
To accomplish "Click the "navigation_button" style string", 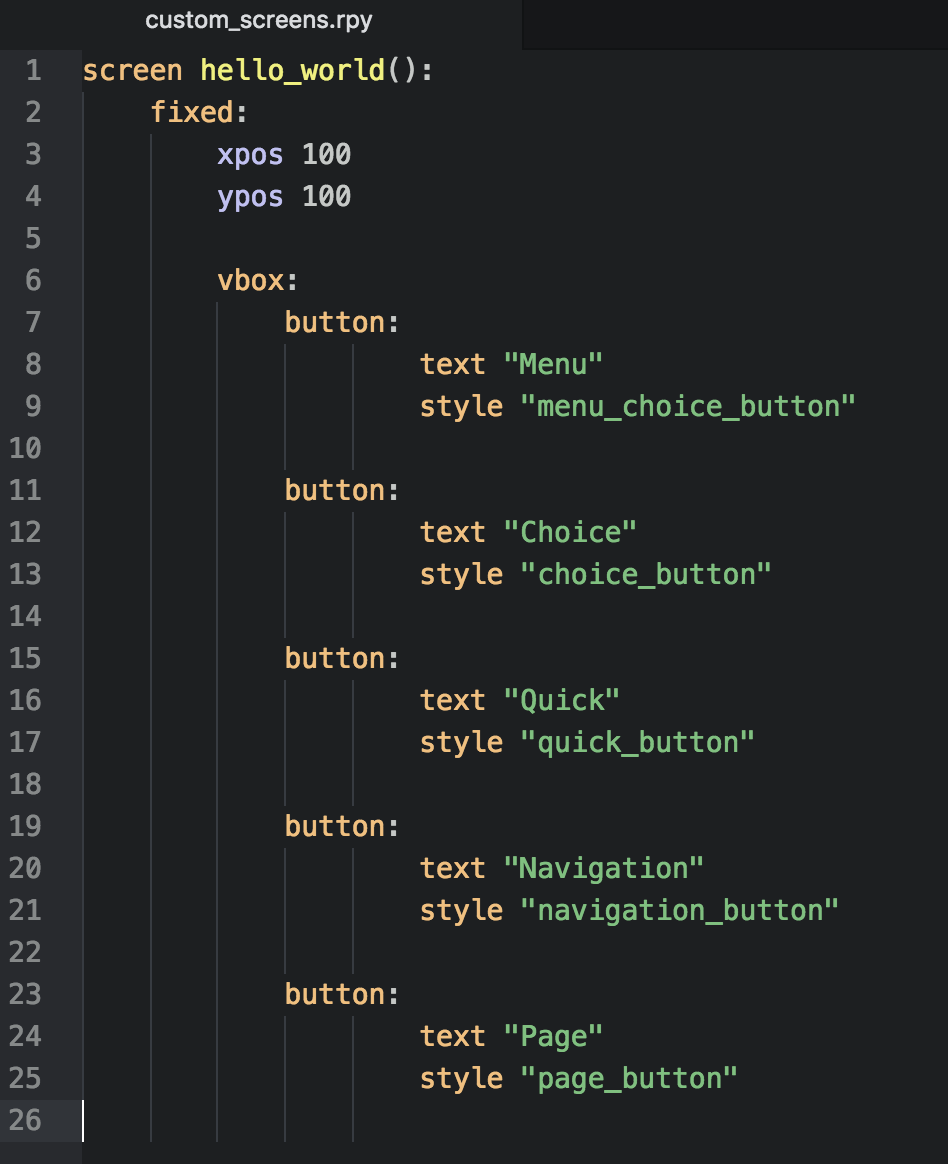I will pos(679,911).
